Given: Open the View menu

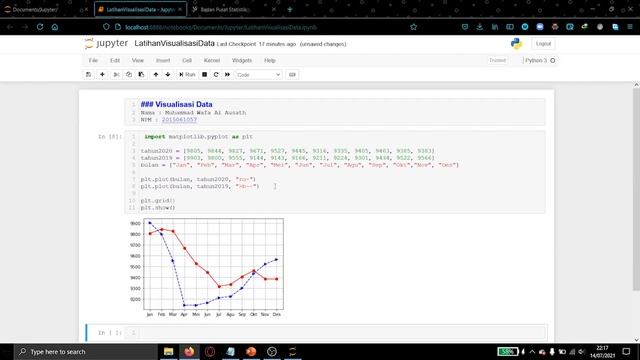Looking at the screenshot, I should click(x=138, y=60).
